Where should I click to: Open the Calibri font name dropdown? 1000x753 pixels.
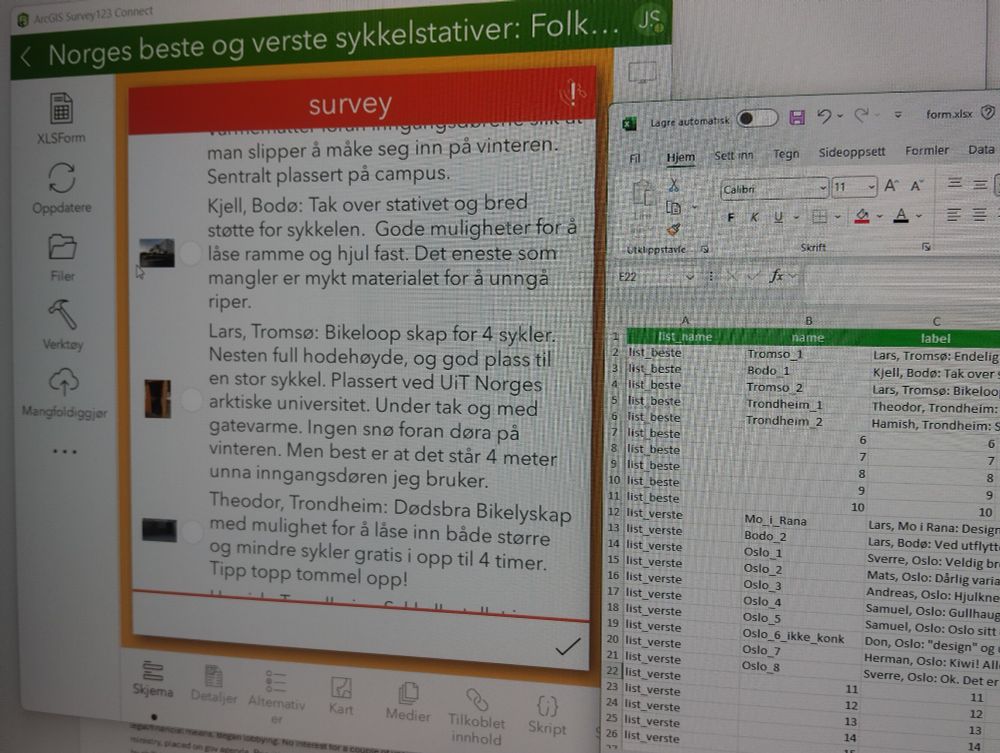click(x=823, y=188)
